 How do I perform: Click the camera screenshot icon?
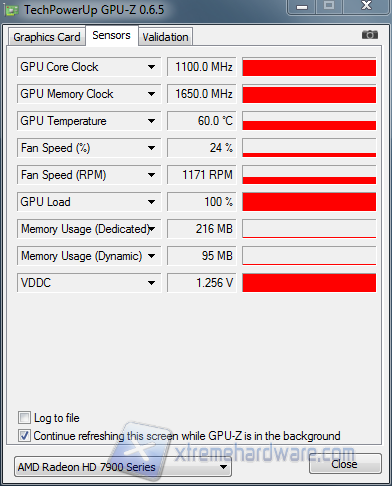[x=370, y=34]
